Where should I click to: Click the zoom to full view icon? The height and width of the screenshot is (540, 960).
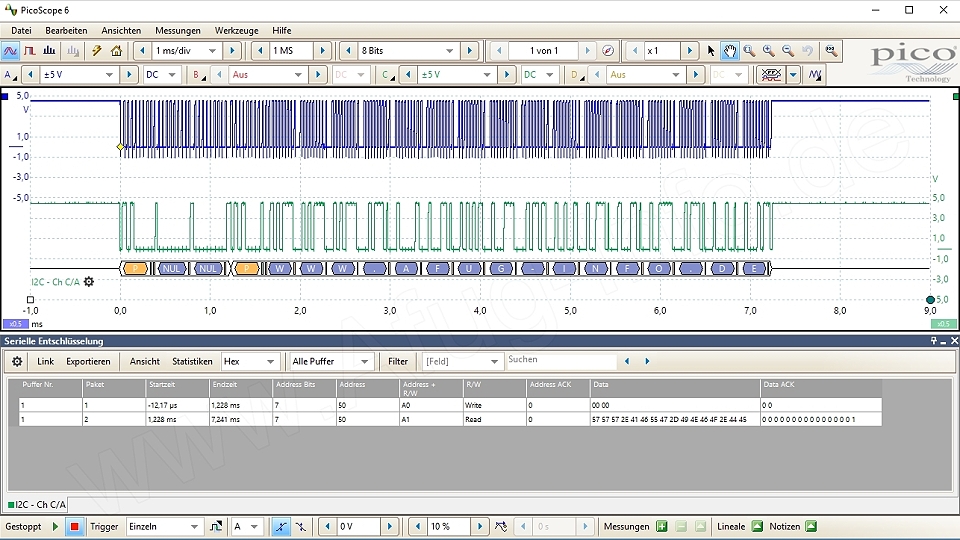pyautogui.click(x=831, y=51)
